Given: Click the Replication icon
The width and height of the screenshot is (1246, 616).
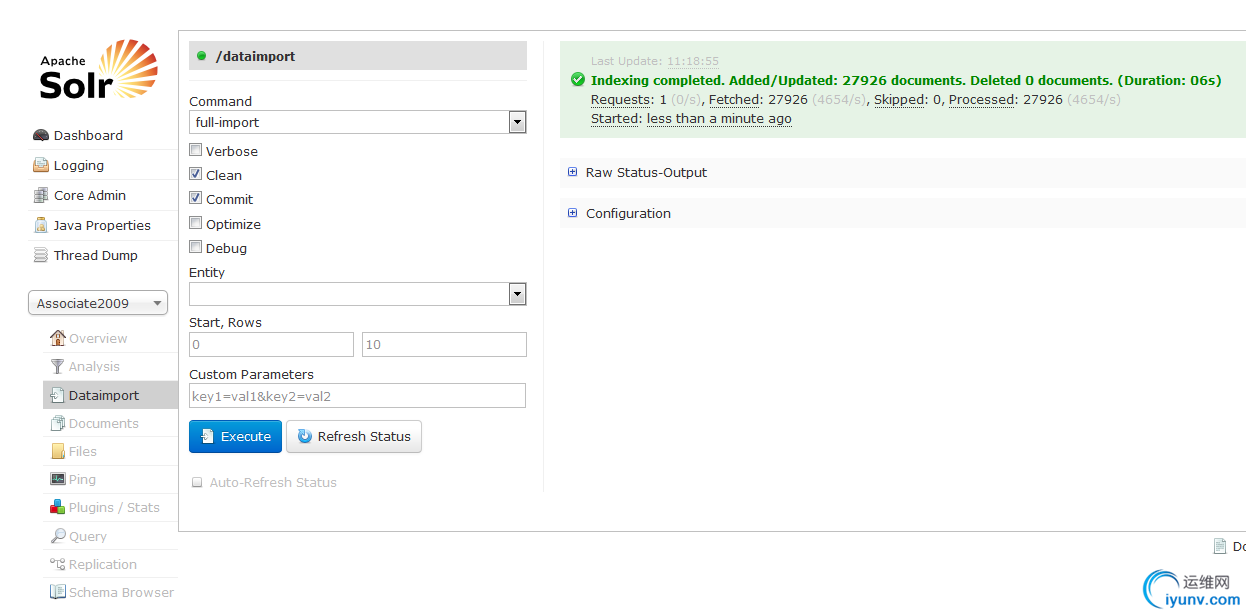Looking at the screenshot, I should pyautogui.click(x=58, y=564).
